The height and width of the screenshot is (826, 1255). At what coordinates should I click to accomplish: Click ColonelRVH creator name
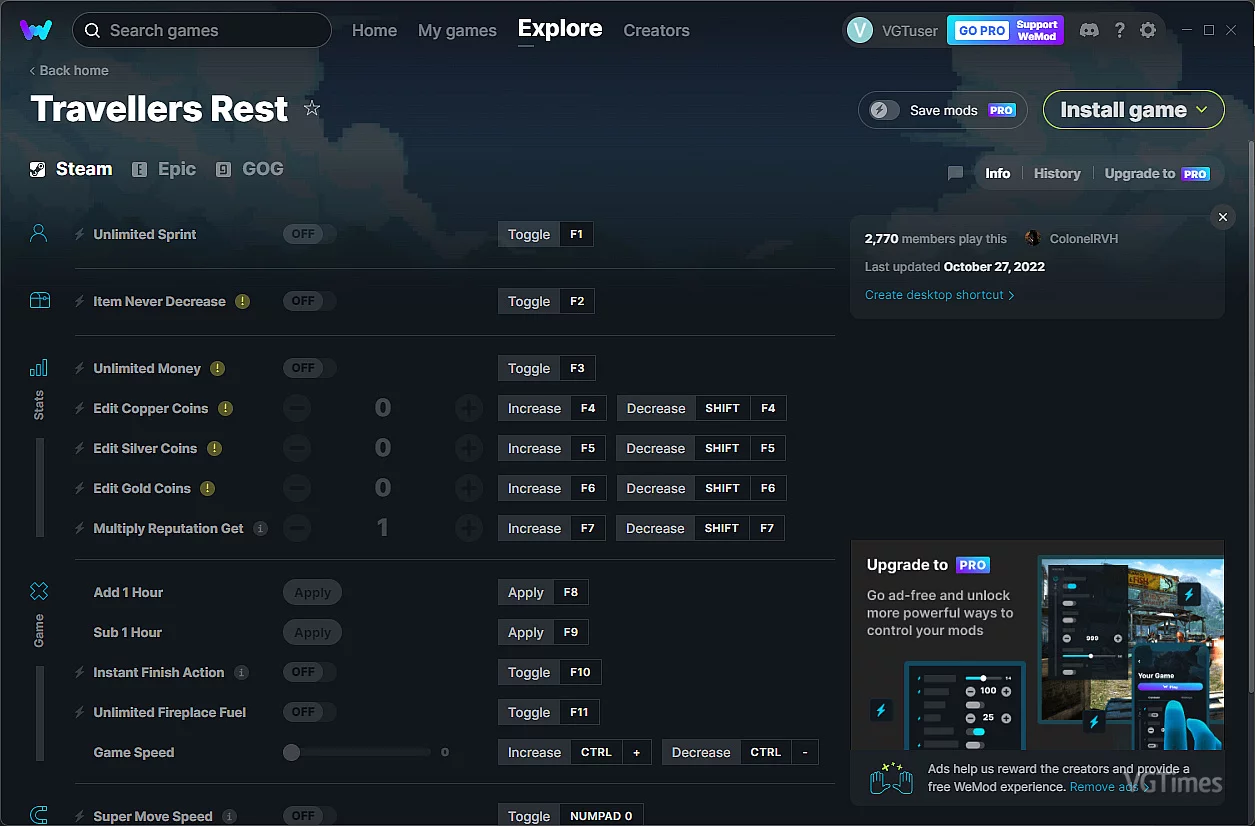click(1084, 238)
